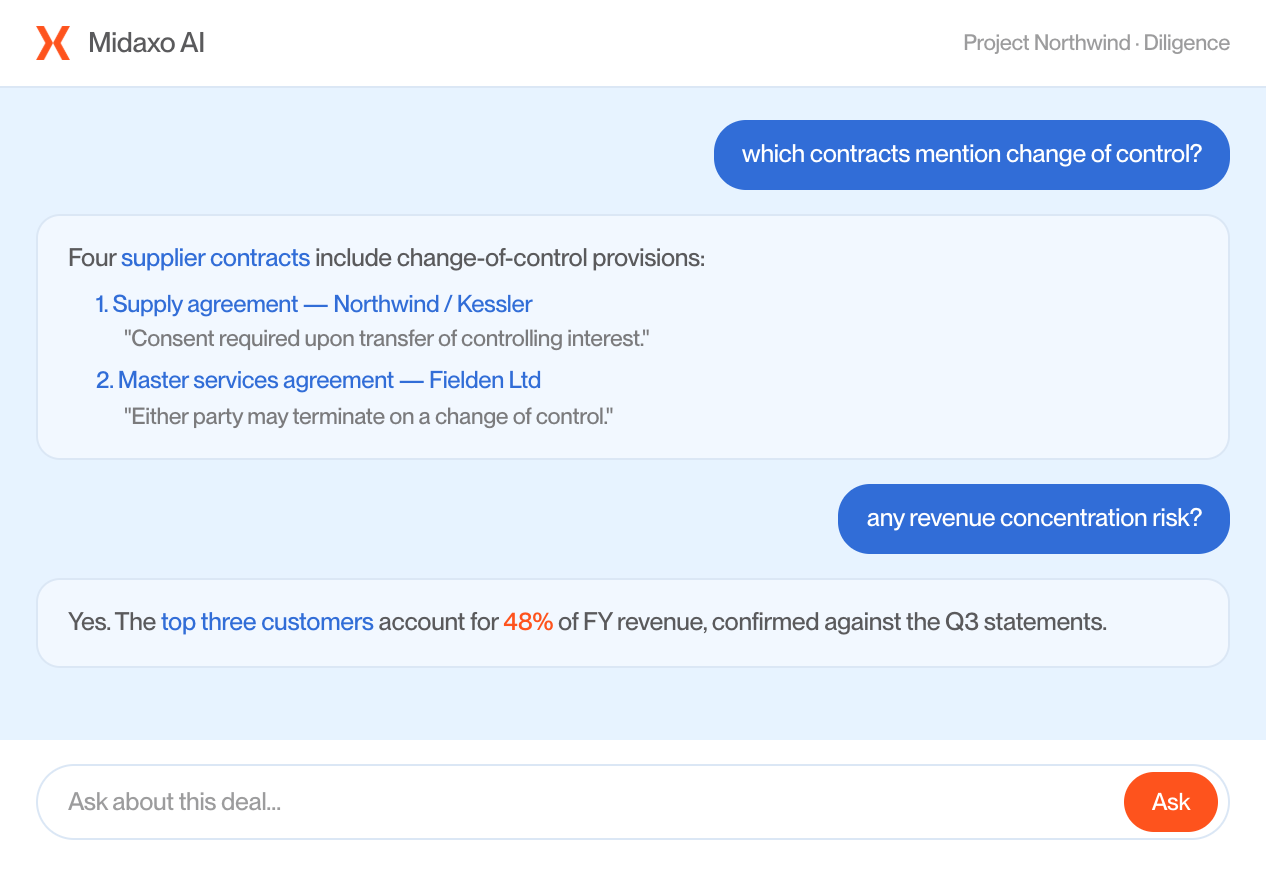Follow the top three customers link

click(x=267, y=622)
